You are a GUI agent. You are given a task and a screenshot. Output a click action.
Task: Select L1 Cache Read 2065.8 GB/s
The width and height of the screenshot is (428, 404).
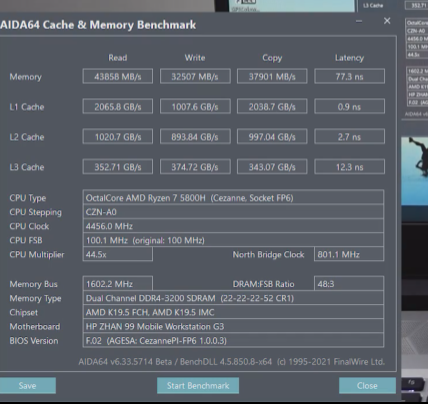pyautogui.click(x=118, y=106)
